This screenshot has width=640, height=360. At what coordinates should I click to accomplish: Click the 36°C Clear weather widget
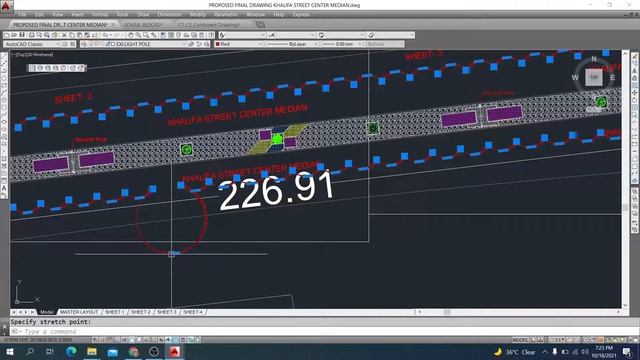point(515,351)
